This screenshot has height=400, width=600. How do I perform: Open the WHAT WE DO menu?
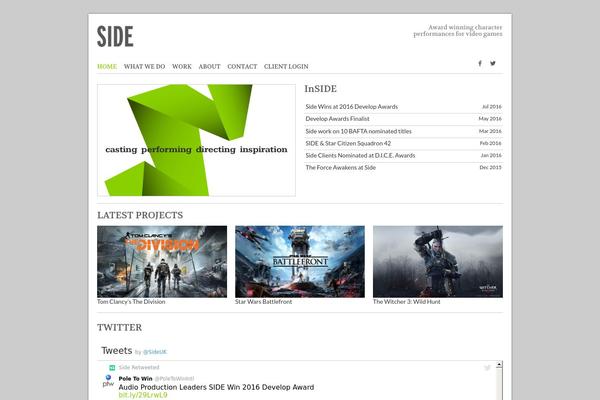point(144,67)
